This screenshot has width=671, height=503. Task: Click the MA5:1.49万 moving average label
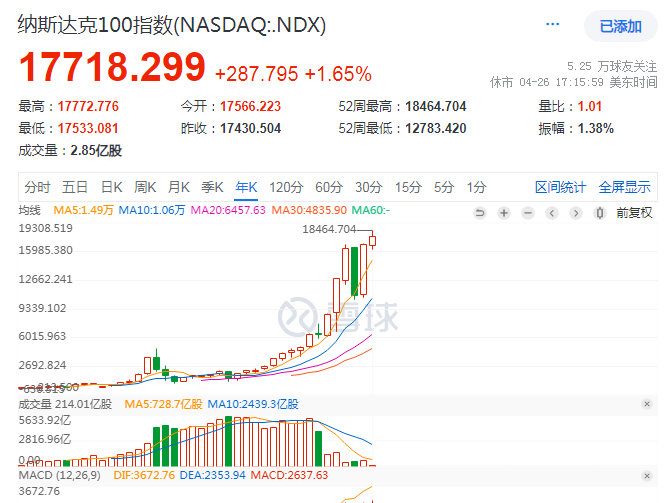click(83, 210)
